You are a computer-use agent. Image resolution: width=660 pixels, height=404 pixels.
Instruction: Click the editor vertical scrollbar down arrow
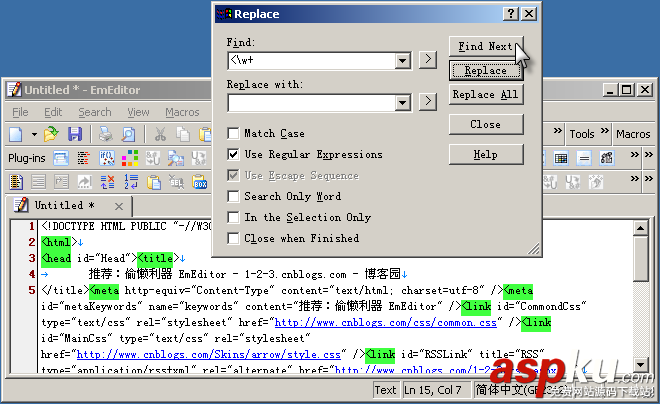coord(641,364)
